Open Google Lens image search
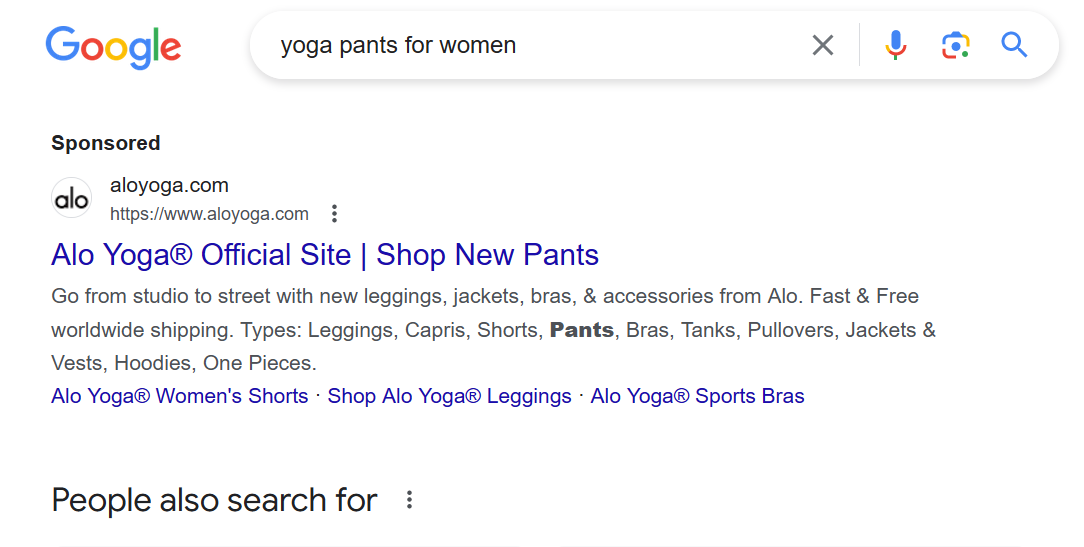Viewport: 1084px width, 547px height. click(955, 45)
